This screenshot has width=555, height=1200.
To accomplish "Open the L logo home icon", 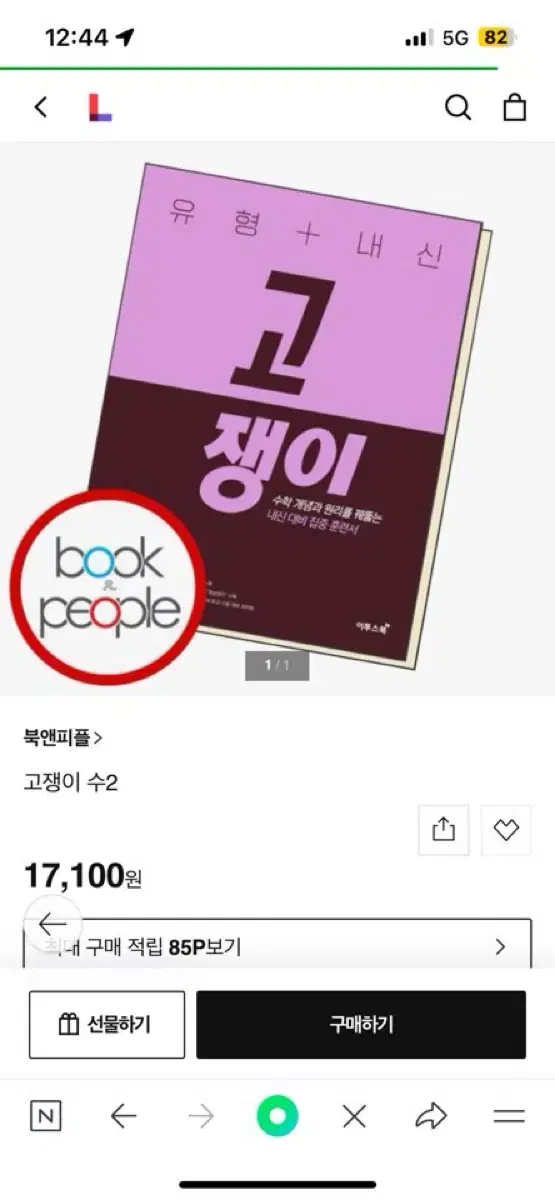I will [x=100, y=107].
